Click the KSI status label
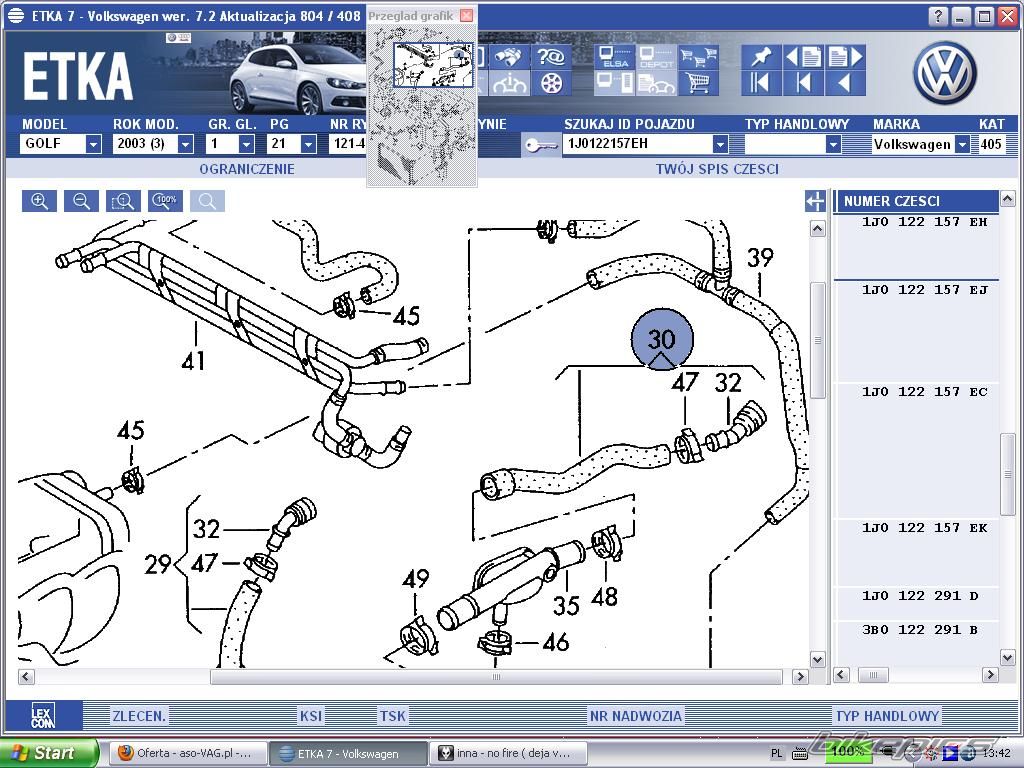The width and height of the screenshot is (1024, 768). click(x=311, y=716)
